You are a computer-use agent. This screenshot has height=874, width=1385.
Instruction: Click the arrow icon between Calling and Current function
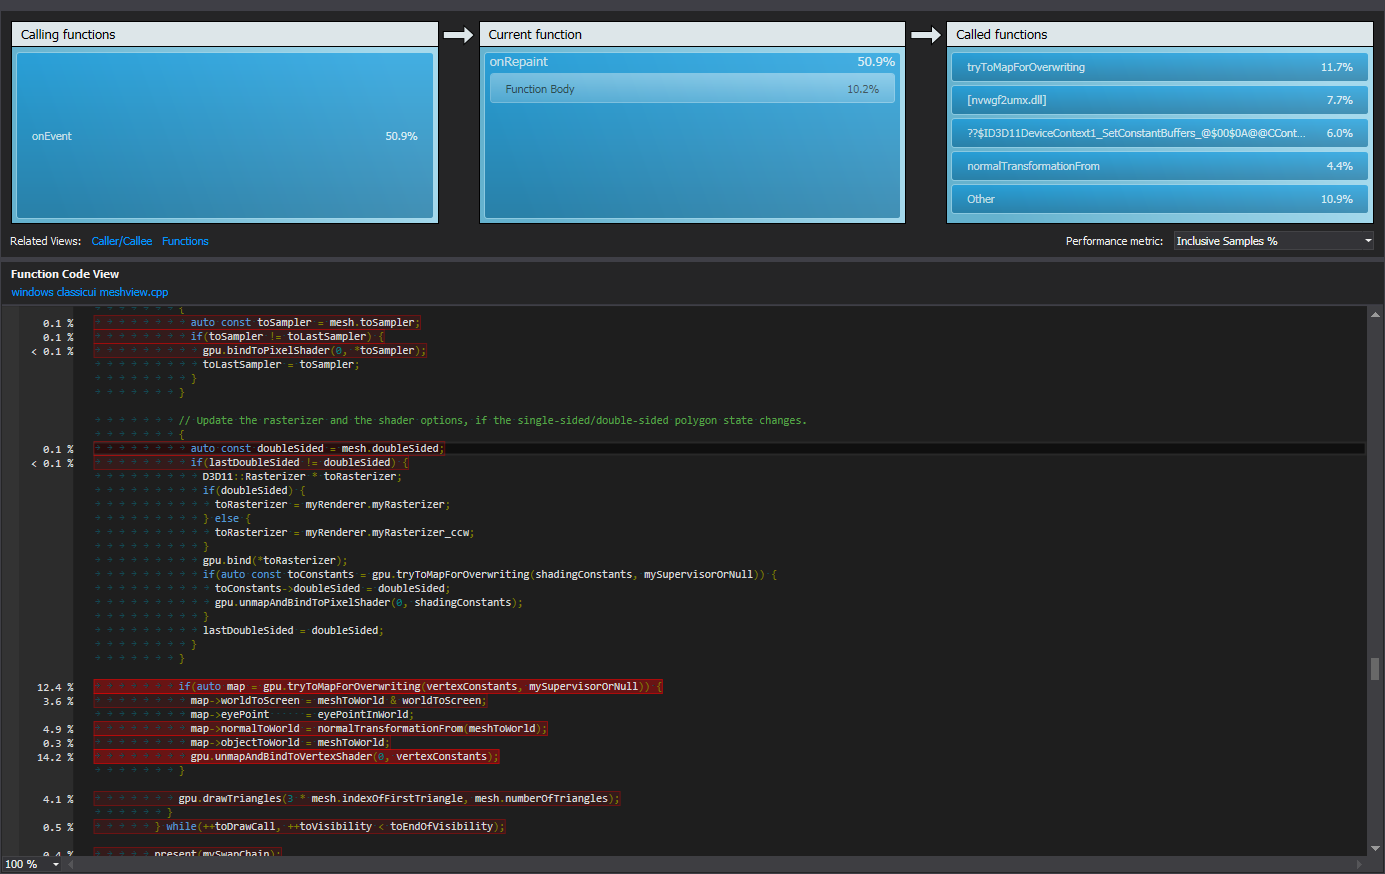[458, 35]
